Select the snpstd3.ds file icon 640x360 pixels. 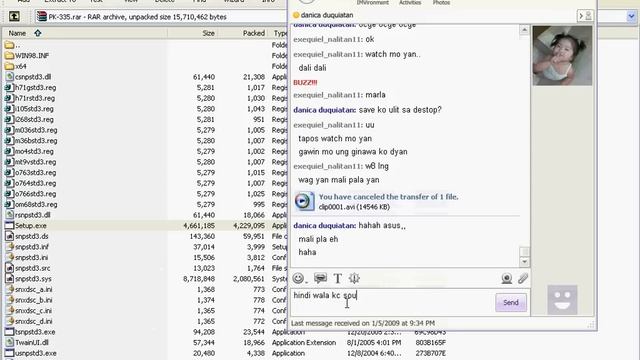9,236
